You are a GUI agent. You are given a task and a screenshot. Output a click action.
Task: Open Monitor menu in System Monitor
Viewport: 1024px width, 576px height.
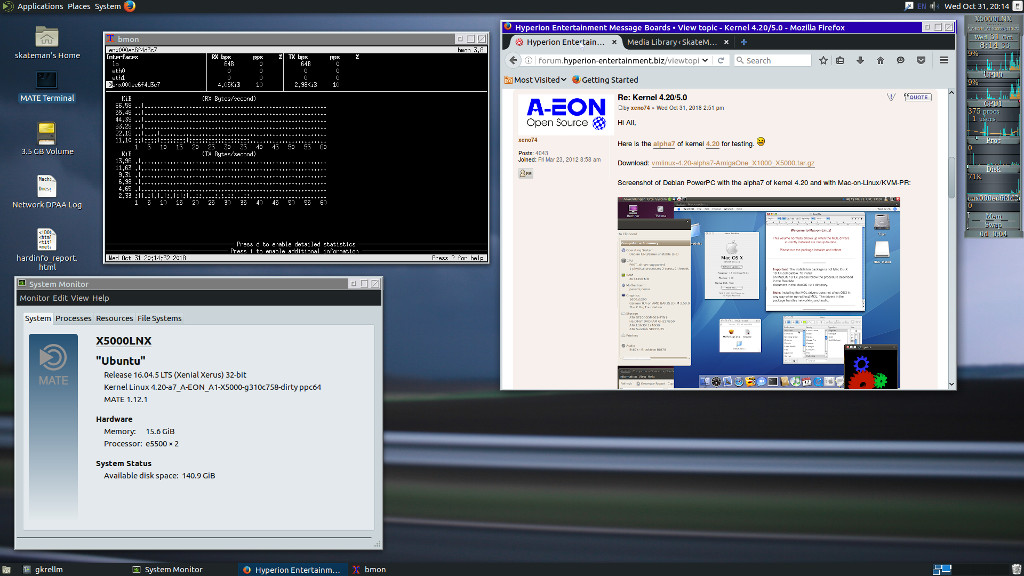34,298
